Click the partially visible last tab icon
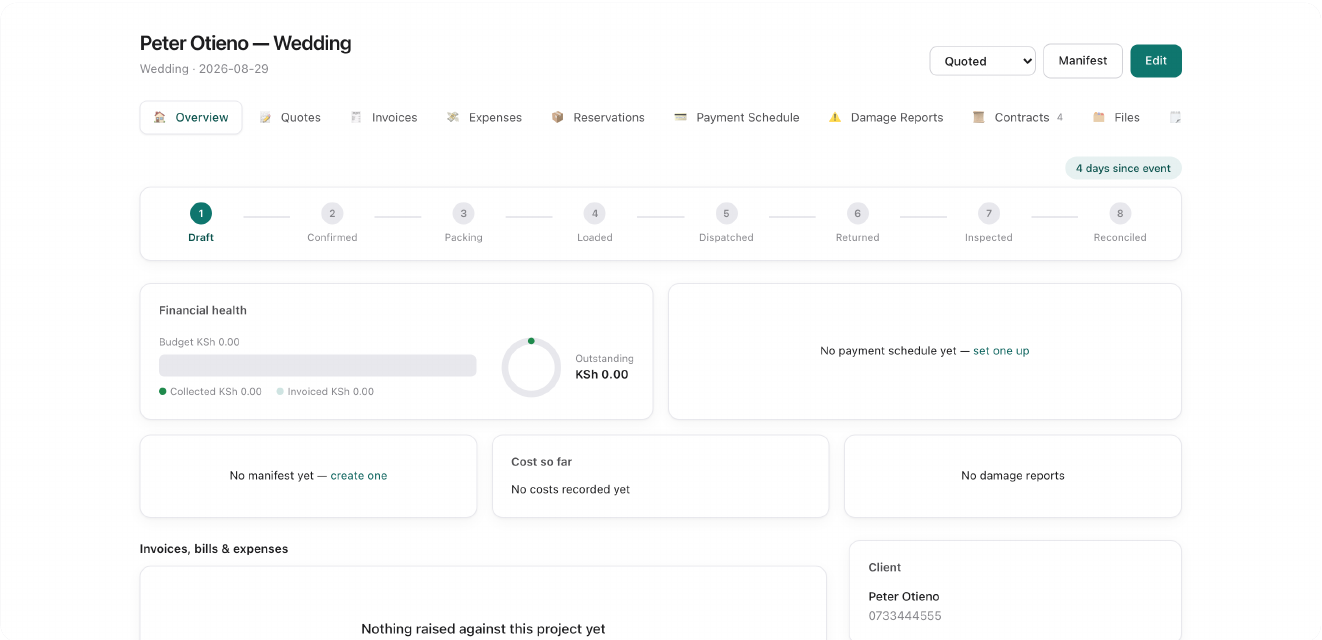This screenshot has height=640, width=1322. (1175, 117)
